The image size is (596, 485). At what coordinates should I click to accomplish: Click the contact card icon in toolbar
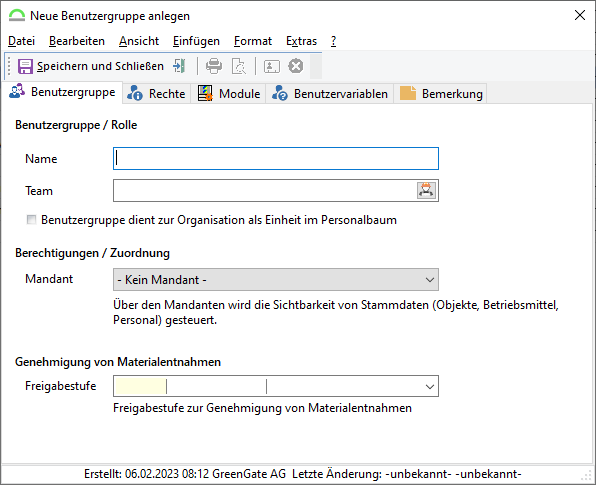pyautogui.click(x=272, y=66)
